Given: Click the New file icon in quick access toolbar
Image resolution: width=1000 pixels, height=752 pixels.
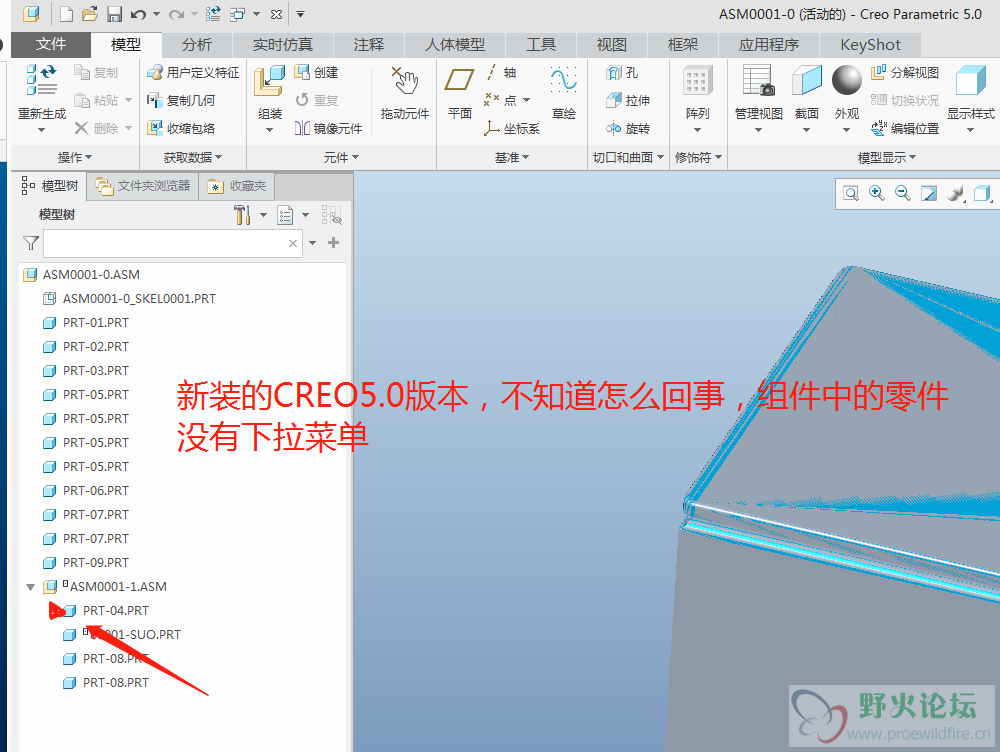Looking at the screenshot, I should tap(66, 13).
